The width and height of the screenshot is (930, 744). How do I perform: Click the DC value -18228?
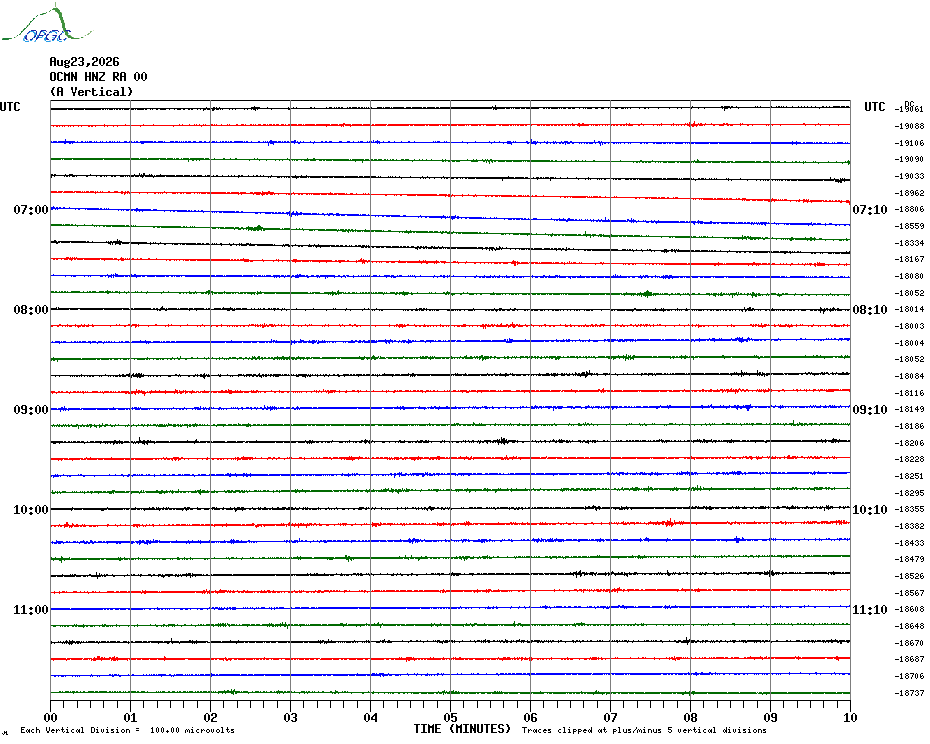coord(909,460)
